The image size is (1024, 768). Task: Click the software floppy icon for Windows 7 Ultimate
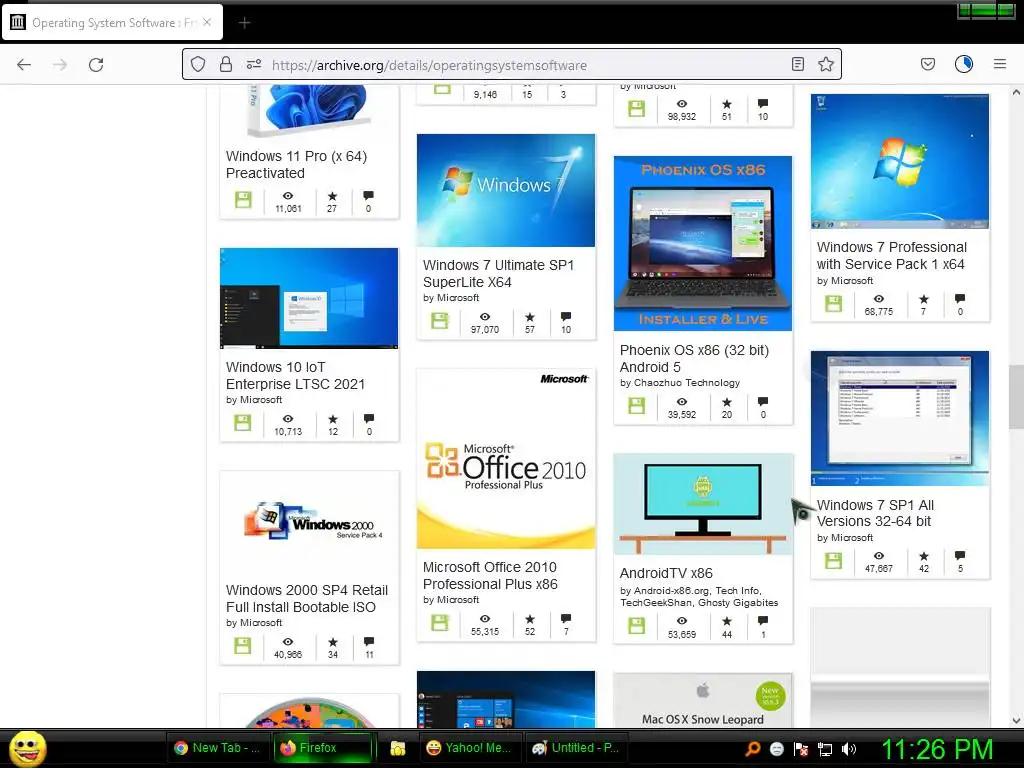440,321
